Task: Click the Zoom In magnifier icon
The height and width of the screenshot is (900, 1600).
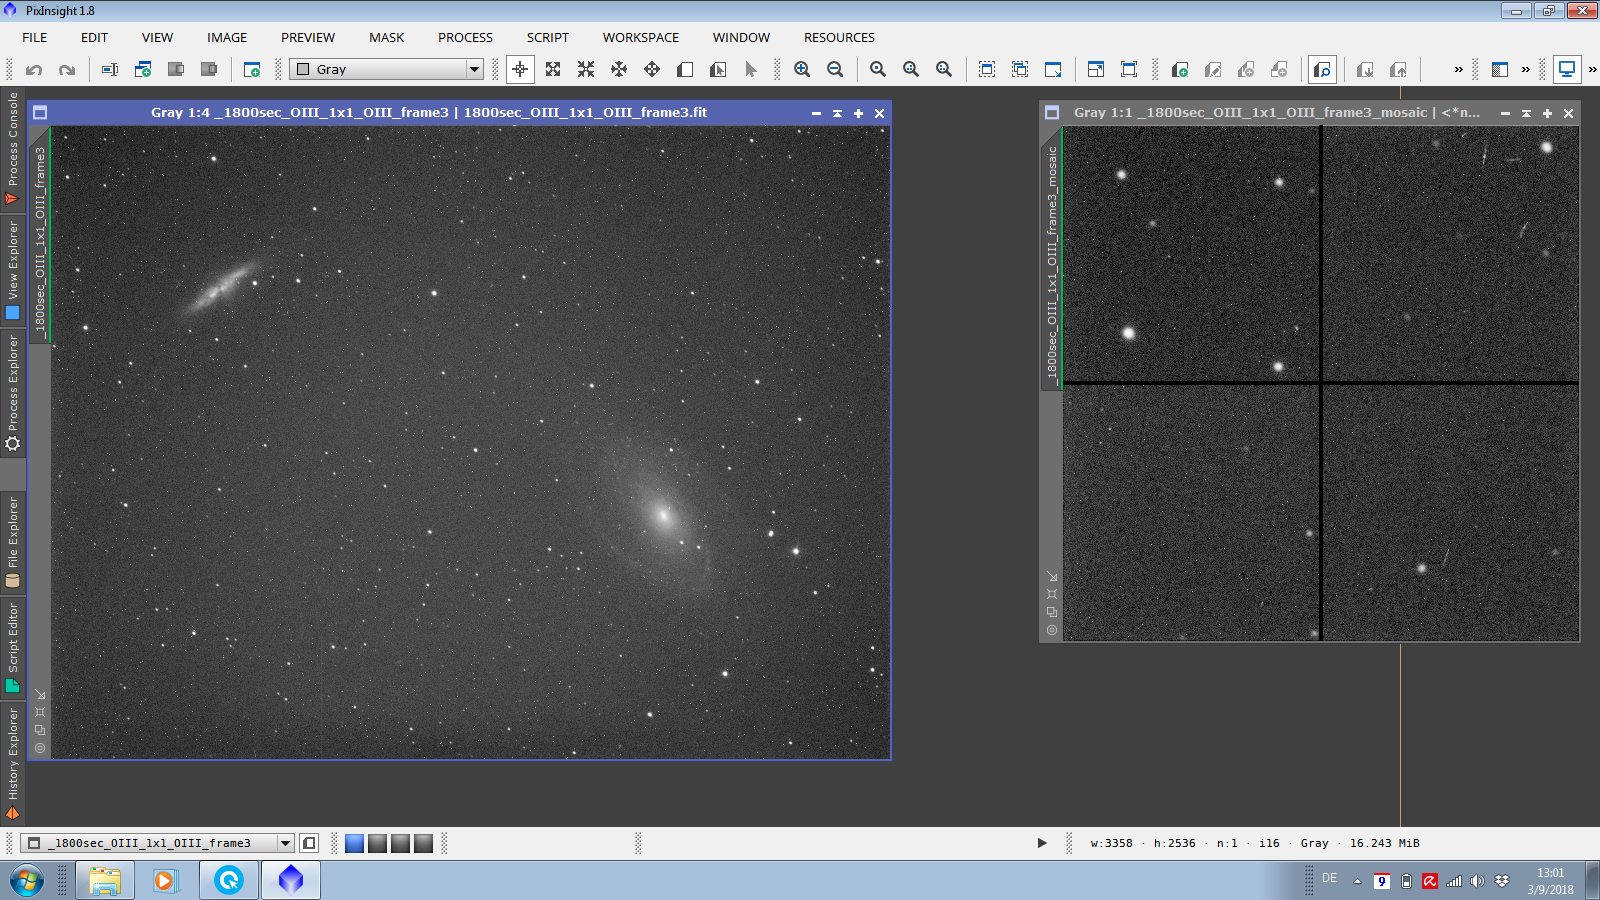Action: click(x=802, y=70)
